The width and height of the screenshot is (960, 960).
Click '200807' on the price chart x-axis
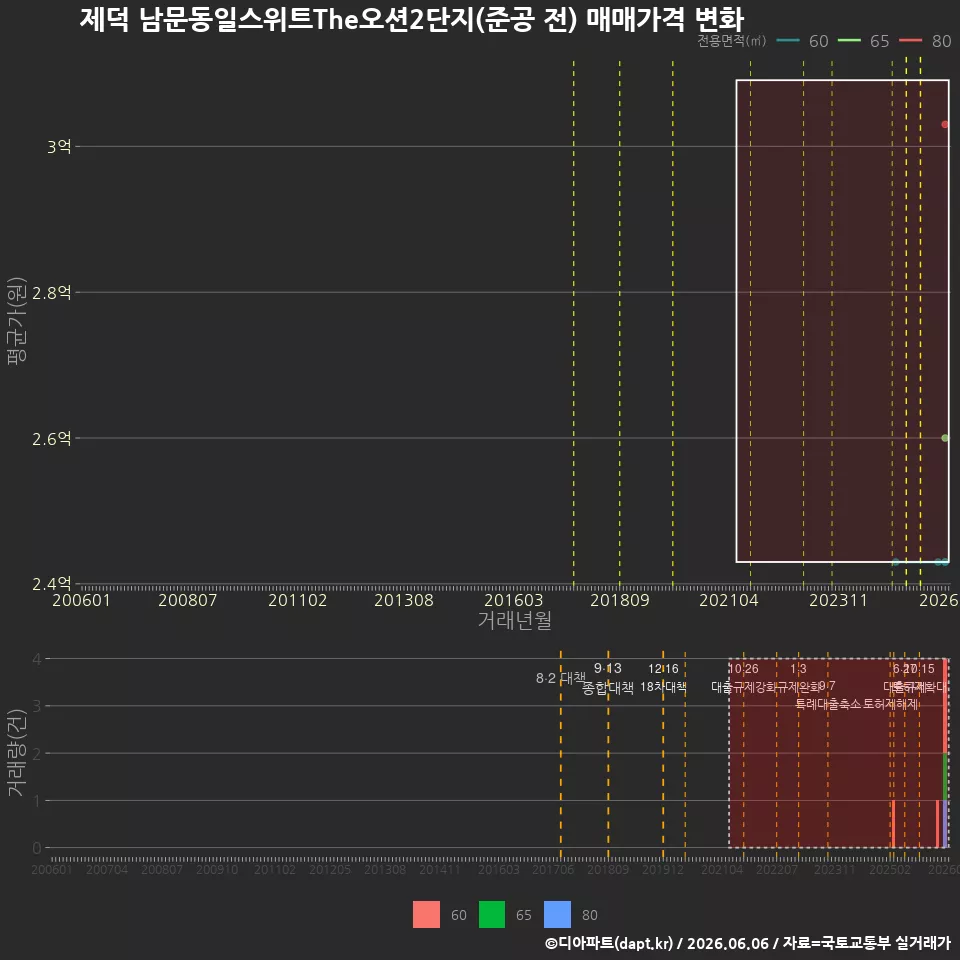click(187, 600)
